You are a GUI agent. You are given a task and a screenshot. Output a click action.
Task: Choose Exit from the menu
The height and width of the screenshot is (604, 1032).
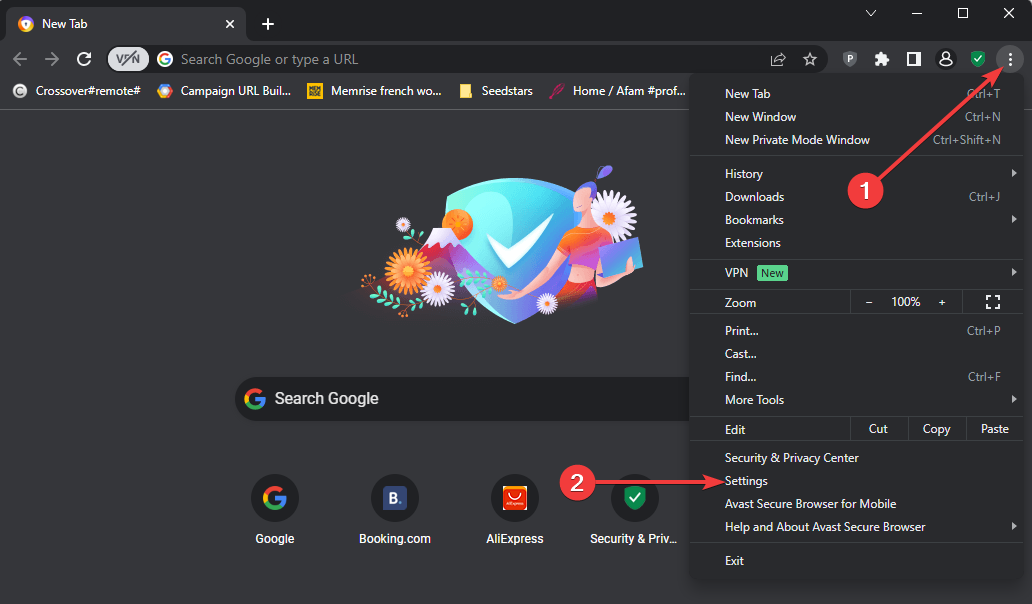pyautogui.click(x=856, y=561)
